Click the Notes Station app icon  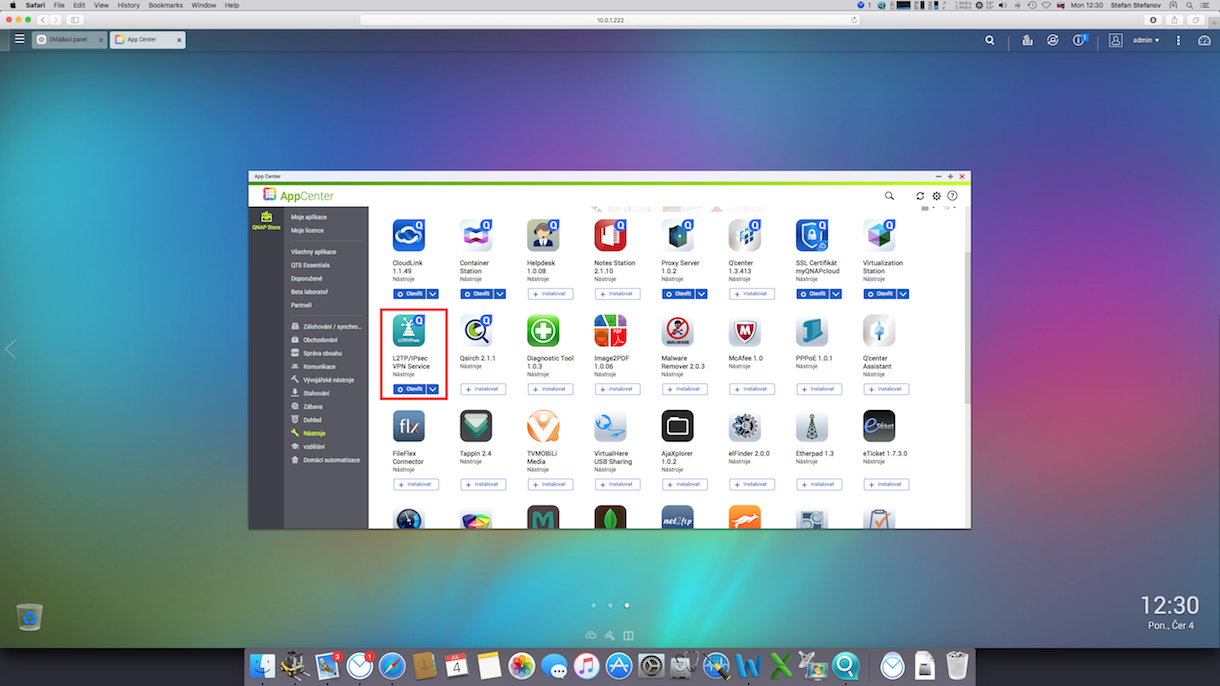point(610,236)
